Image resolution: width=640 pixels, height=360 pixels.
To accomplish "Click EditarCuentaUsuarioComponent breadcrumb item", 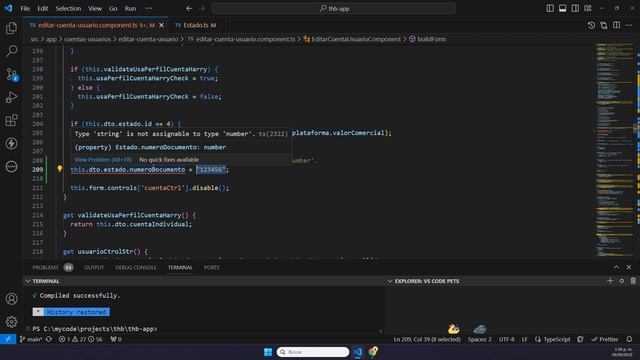I will 356,39.
